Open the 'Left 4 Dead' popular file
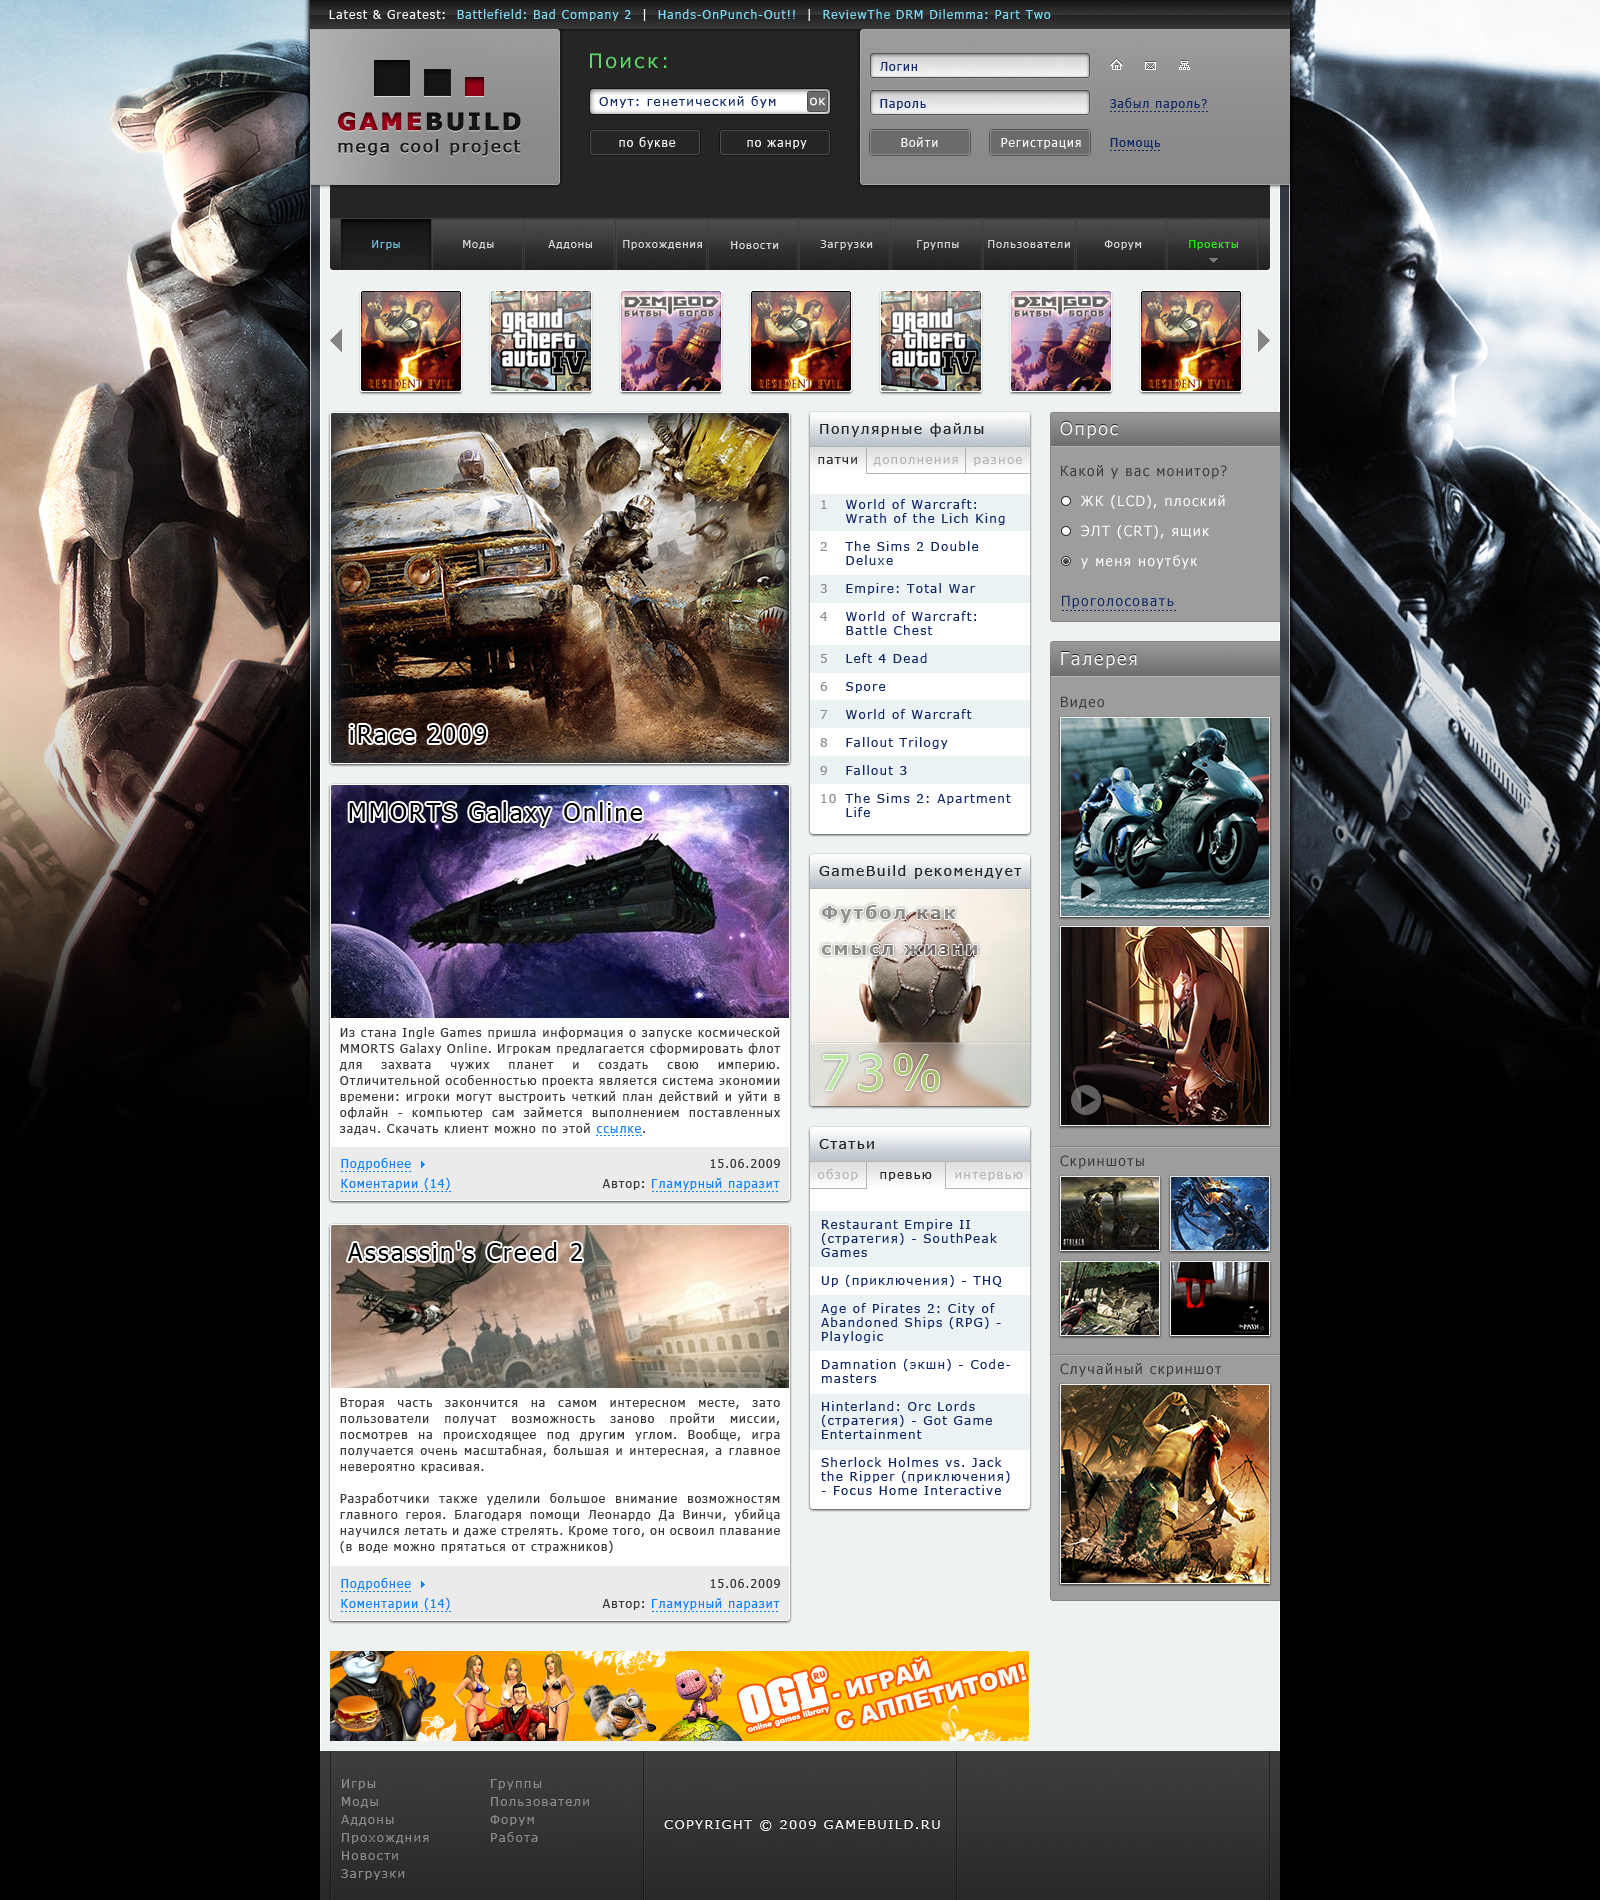 (x=886, y=659)
